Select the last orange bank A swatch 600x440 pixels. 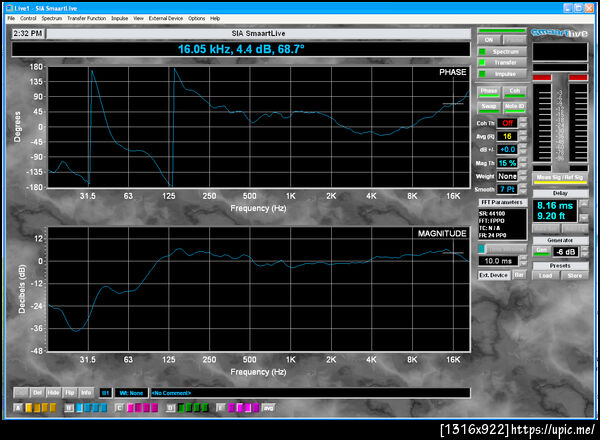(53, 408)
